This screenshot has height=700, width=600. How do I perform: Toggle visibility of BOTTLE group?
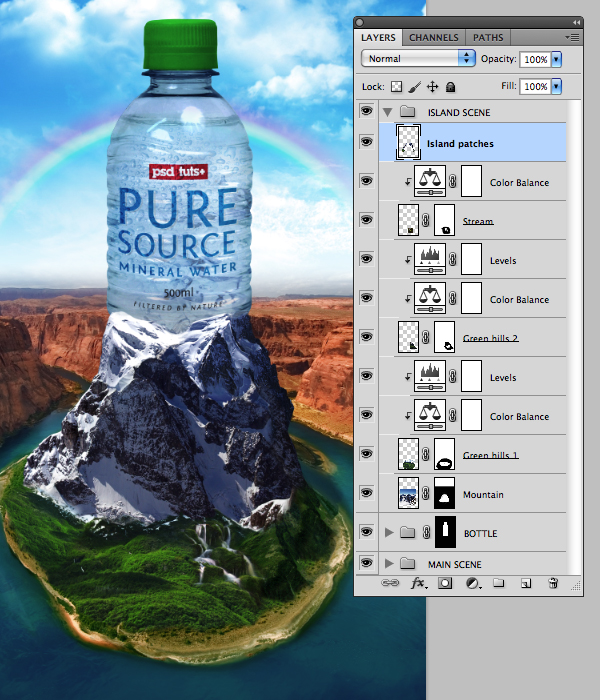tap(367, 532)
